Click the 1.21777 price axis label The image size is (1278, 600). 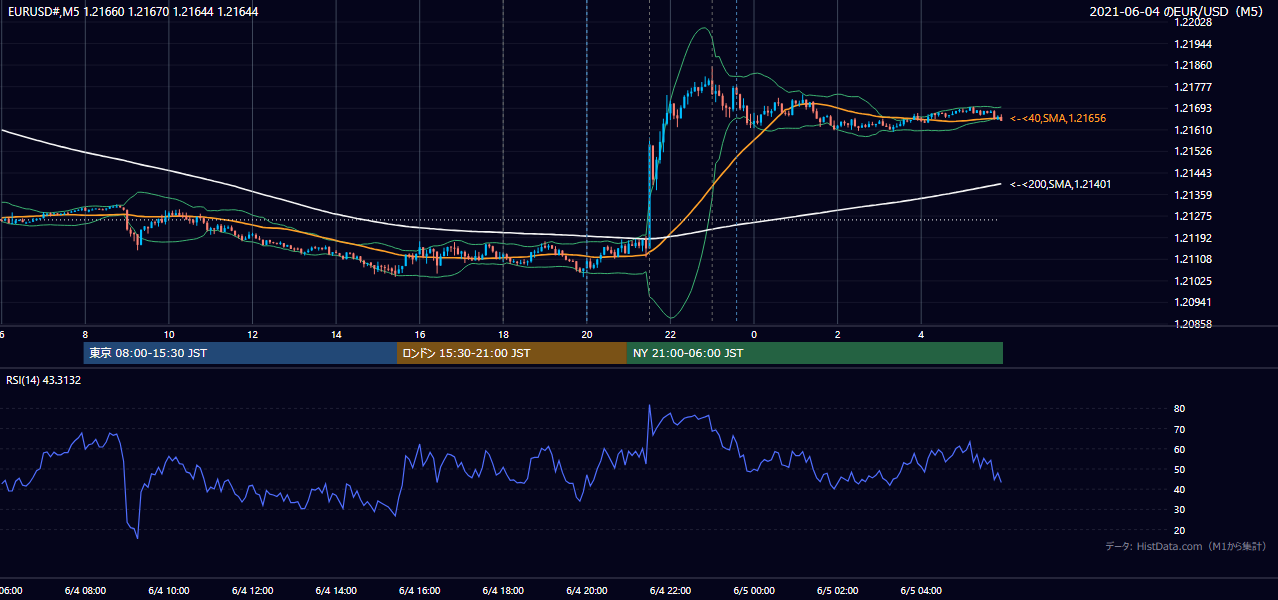pyautogui.click(x=1193, y=87)
